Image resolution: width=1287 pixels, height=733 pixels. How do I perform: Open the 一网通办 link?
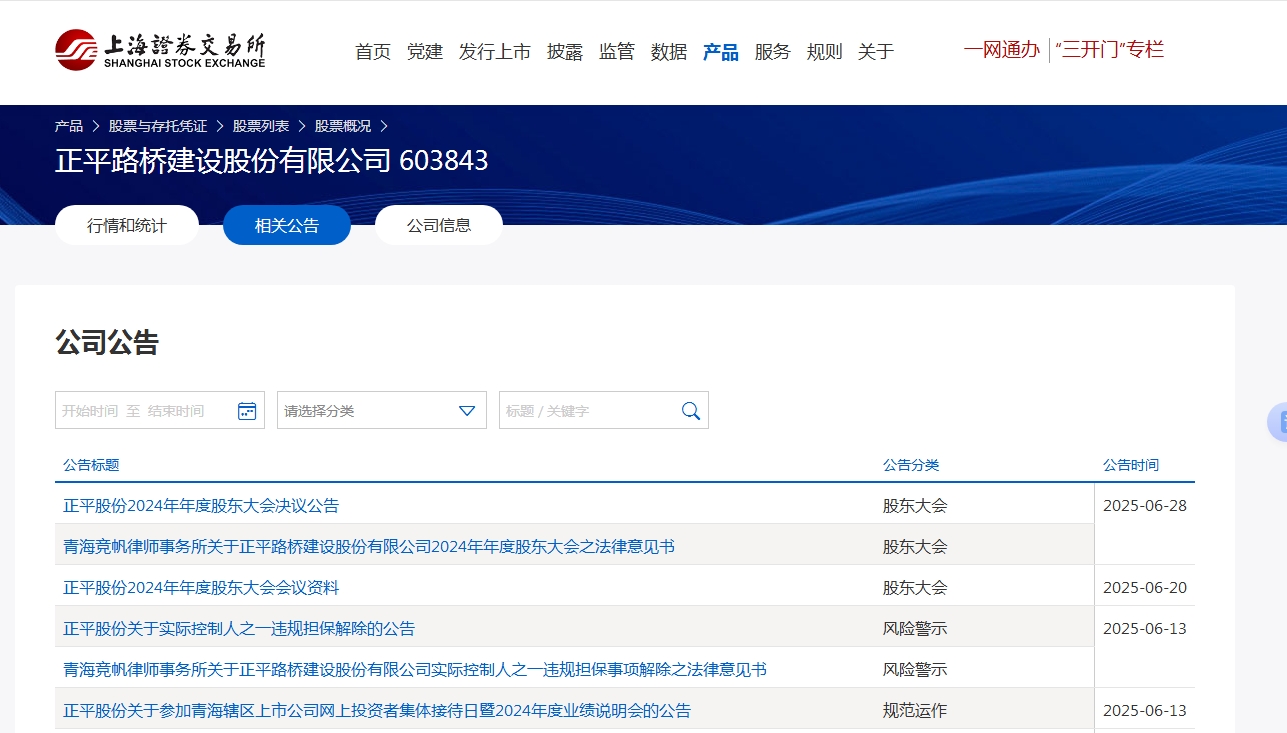tap(1002, 50)
